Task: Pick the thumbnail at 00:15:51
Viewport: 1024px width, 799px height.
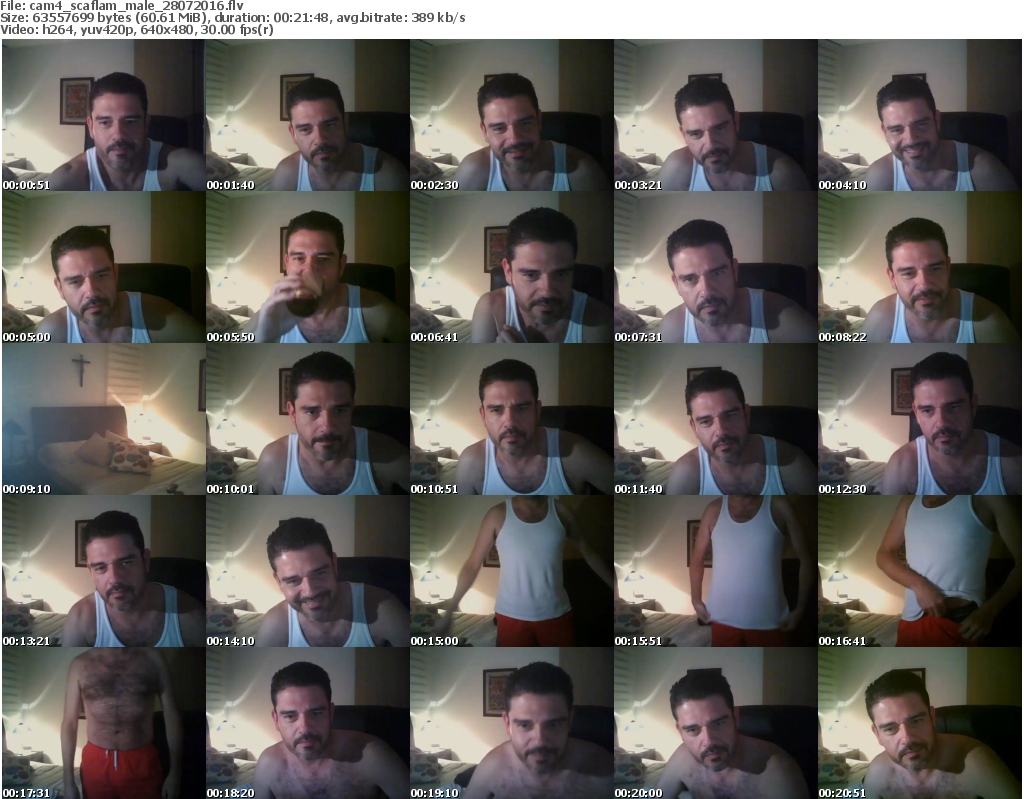Action: [x=715, y=571]
